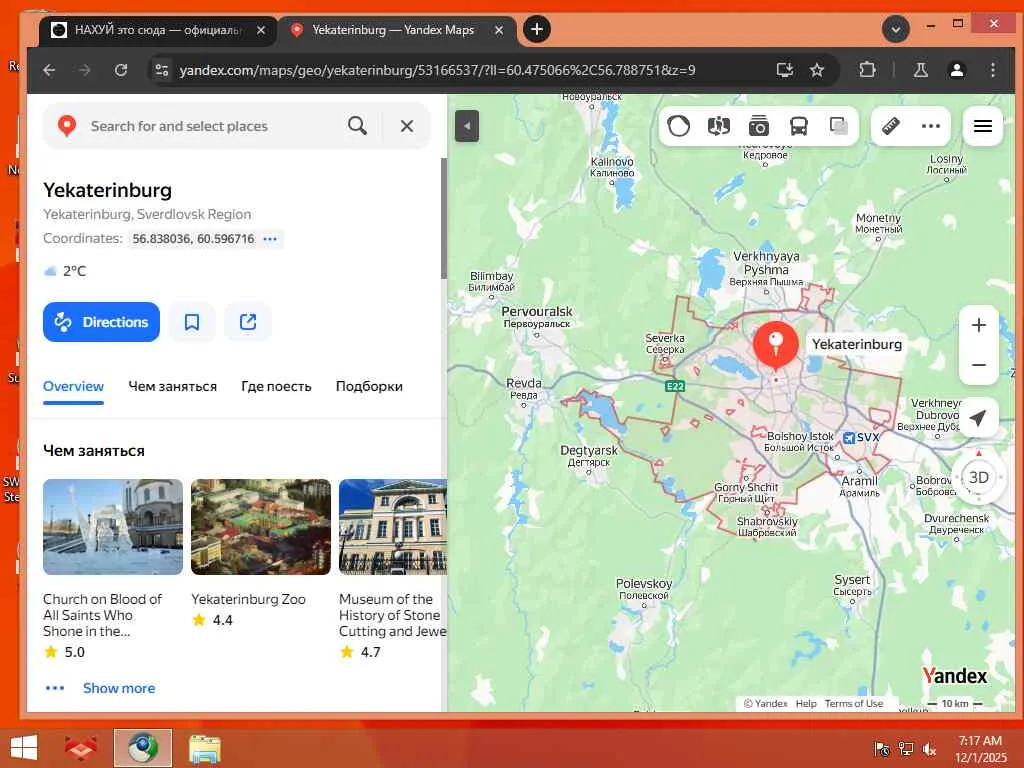Focus the 'Search for and select places' field
Viewport: 1024px width, 768px height.
point(212,126)
